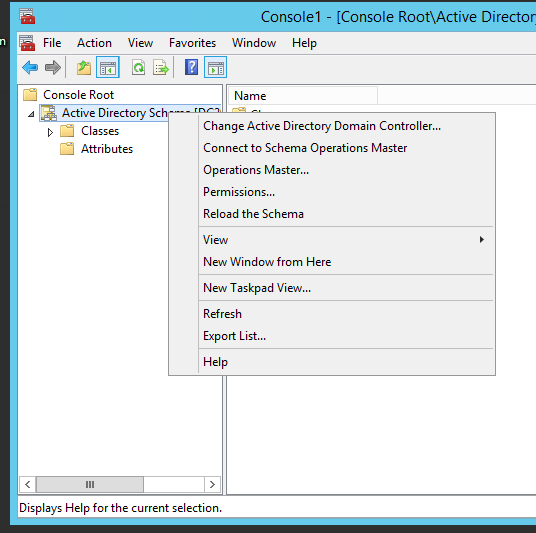Screen dimensions: 536x533
Task: Click the Export List toolbar icon
Action: (x=161, y=67)
